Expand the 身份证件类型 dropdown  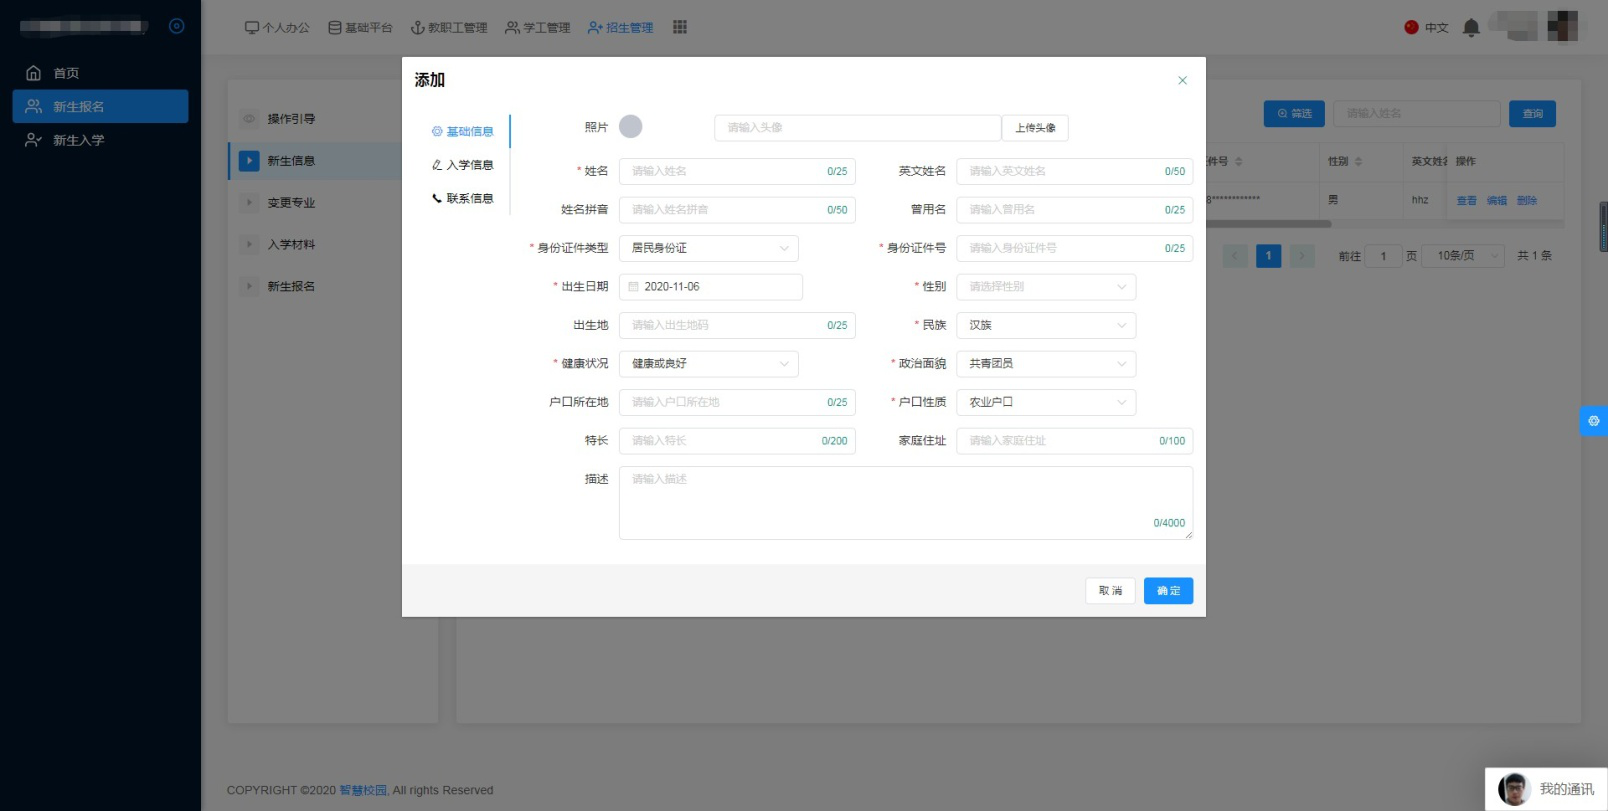(x=708, y=248)
